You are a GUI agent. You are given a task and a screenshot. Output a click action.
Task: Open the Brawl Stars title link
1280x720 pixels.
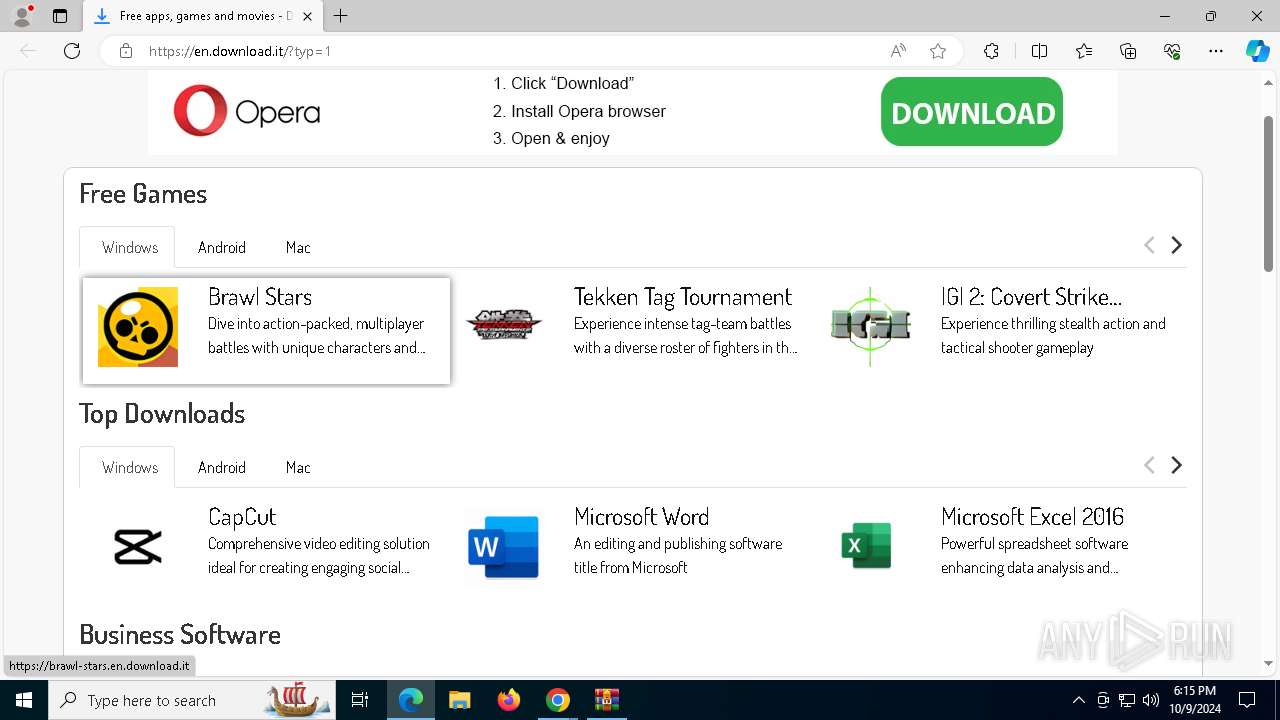(260, 297)
